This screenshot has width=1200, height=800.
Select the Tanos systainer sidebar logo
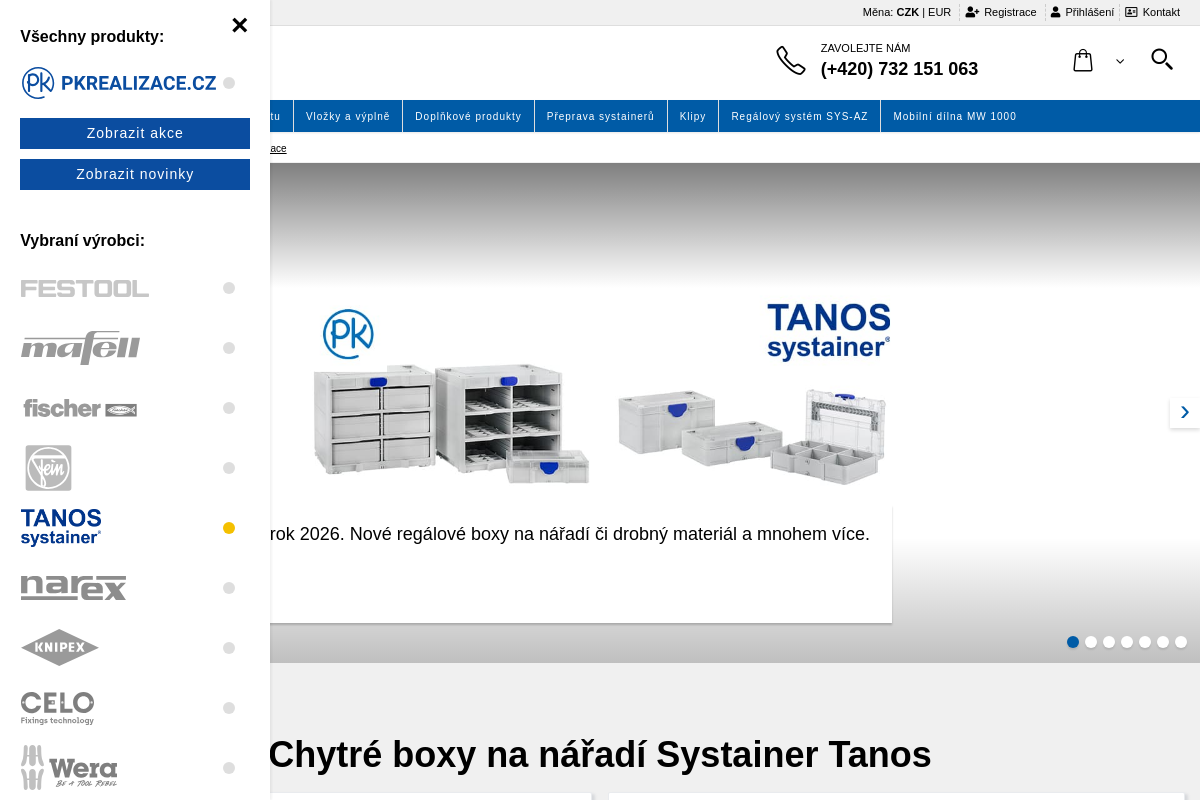tap(61, 527)
